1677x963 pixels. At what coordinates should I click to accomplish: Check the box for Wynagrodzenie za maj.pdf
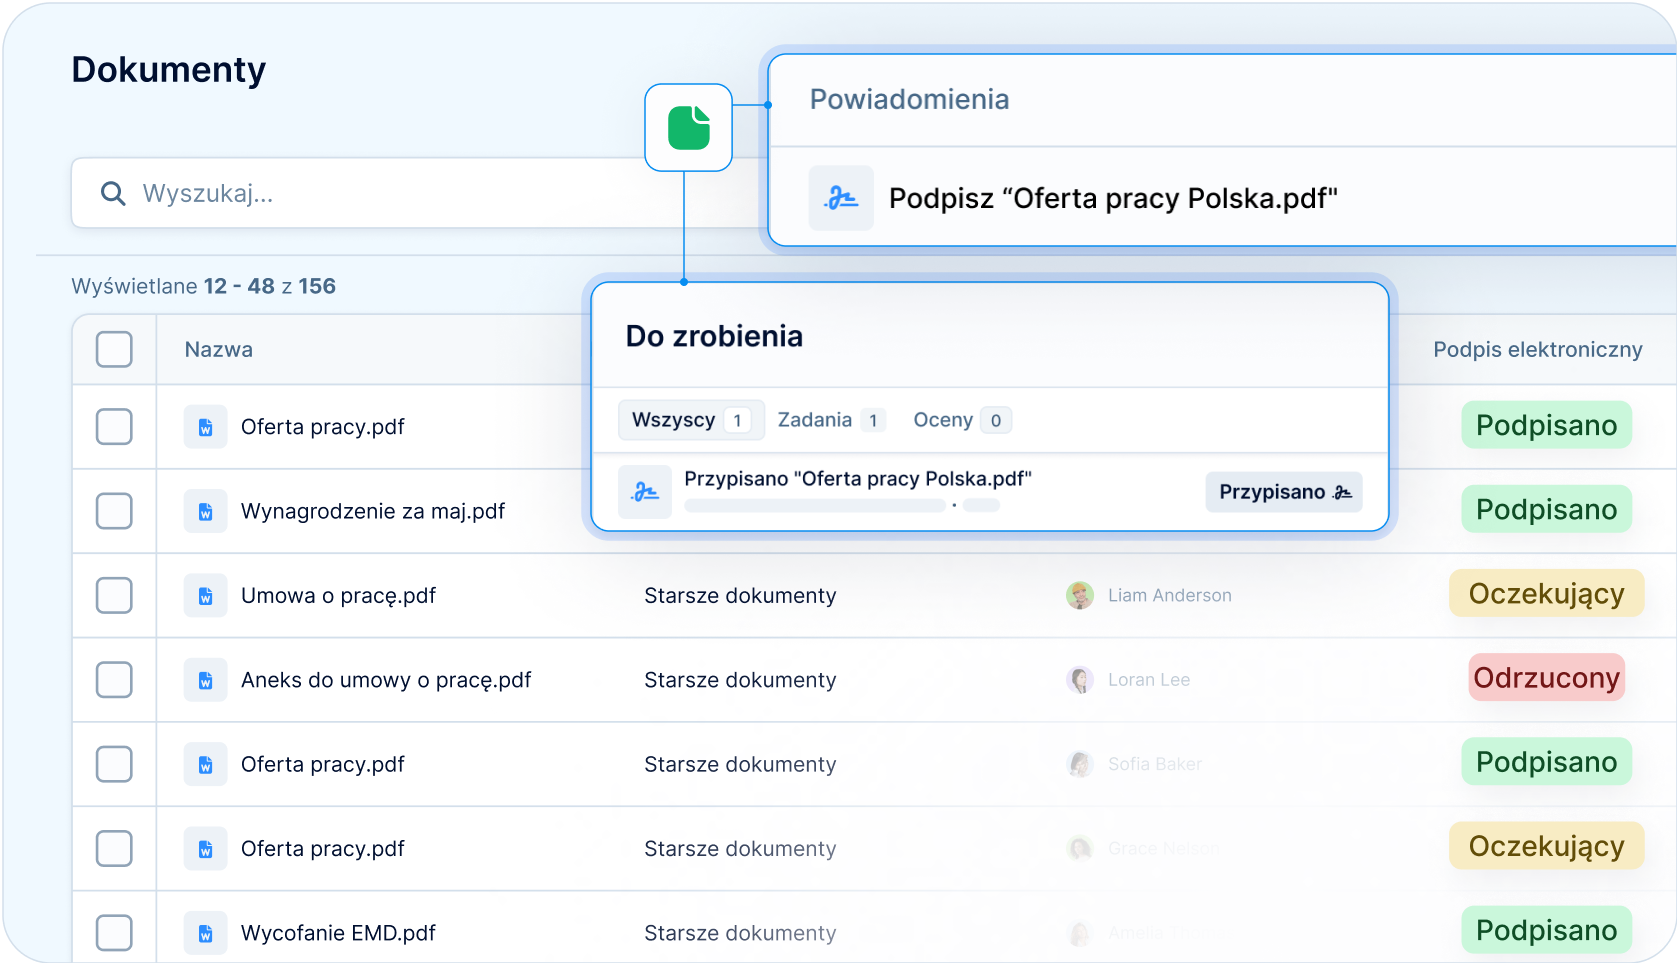114,511
